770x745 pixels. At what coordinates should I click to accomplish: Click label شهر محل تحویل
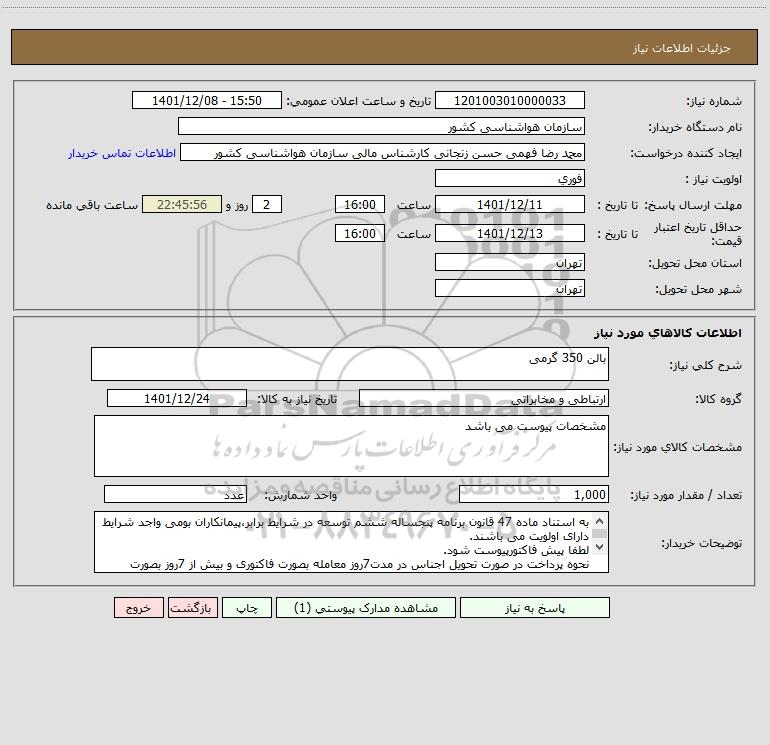point(699,289)
